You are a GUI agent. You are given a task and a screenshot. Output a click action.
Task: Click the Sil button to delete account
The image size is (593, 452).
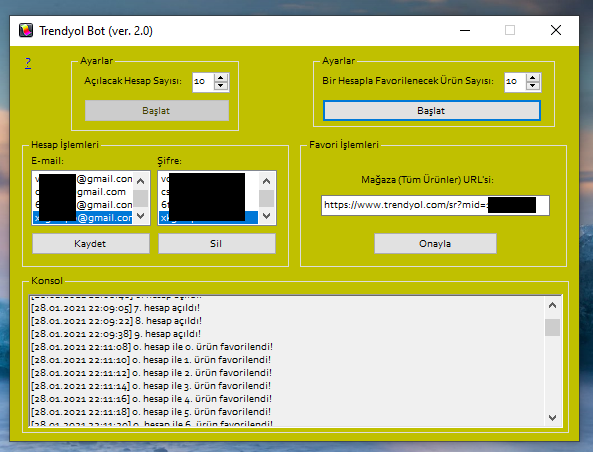tap(217, 244)
